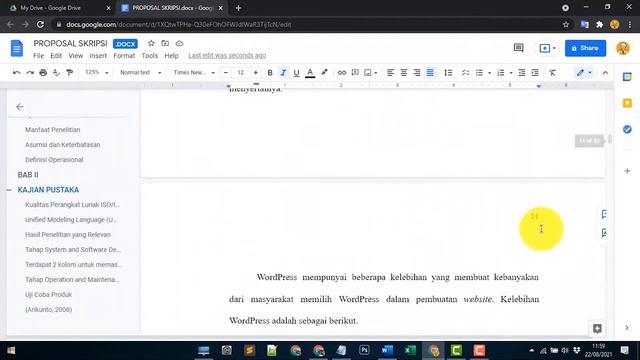Click the Undo icon in toolbar
The width and height of the screenshot is (640, 360).
17,73
